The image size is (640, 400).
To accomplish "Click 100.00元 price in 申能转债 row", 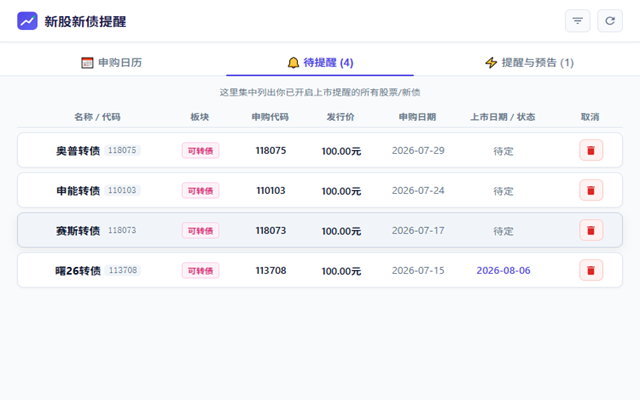I will 341,191.
